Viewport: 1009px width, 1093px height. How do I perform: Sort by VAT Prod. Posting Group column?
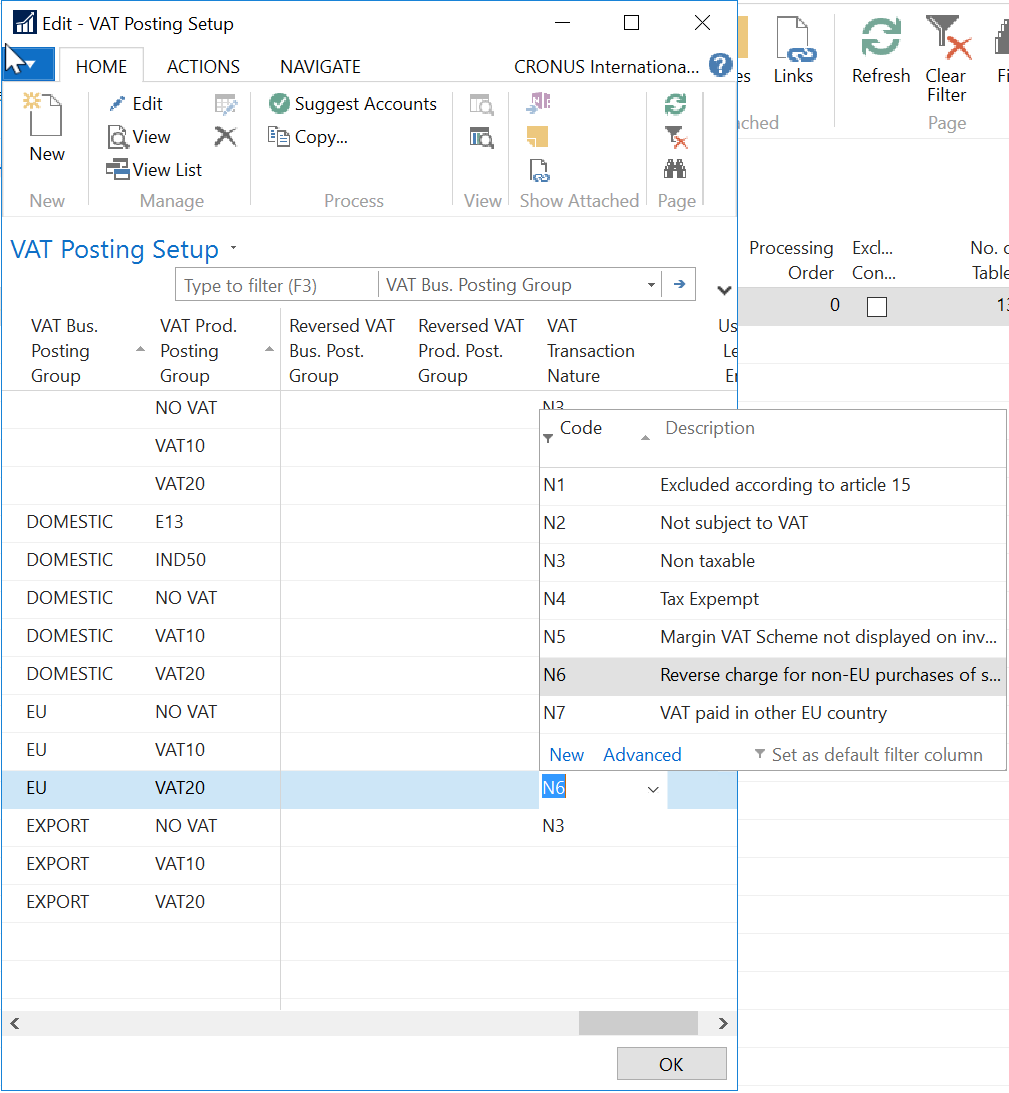coord(213,351)
